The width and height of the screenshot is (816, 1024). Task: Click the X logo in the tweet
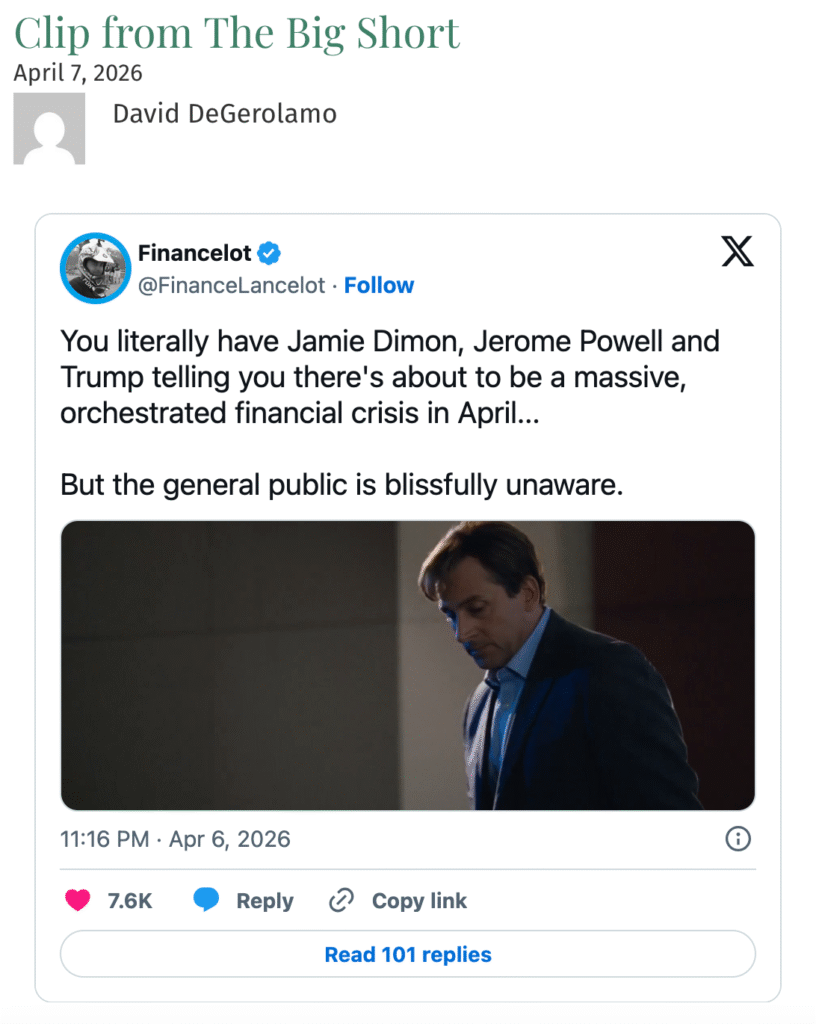tap(737, 252)
